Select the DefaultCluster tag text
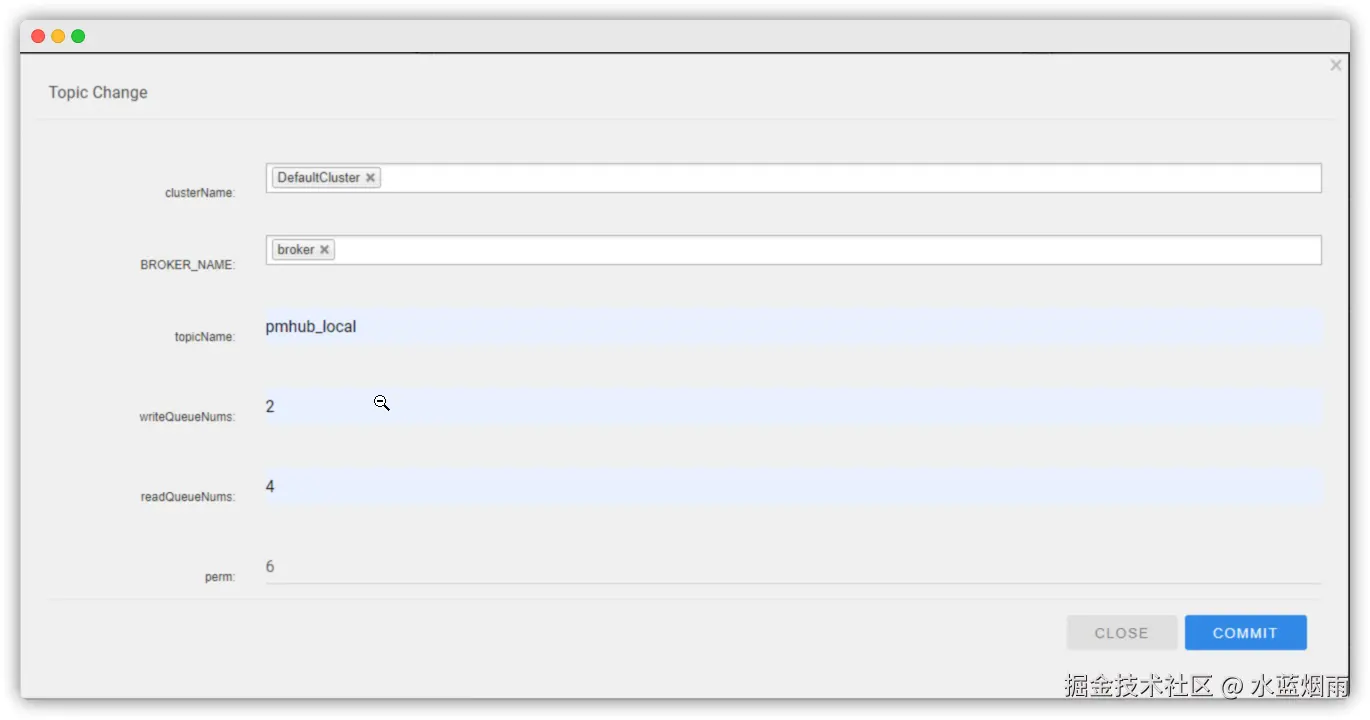 point(318,178)
